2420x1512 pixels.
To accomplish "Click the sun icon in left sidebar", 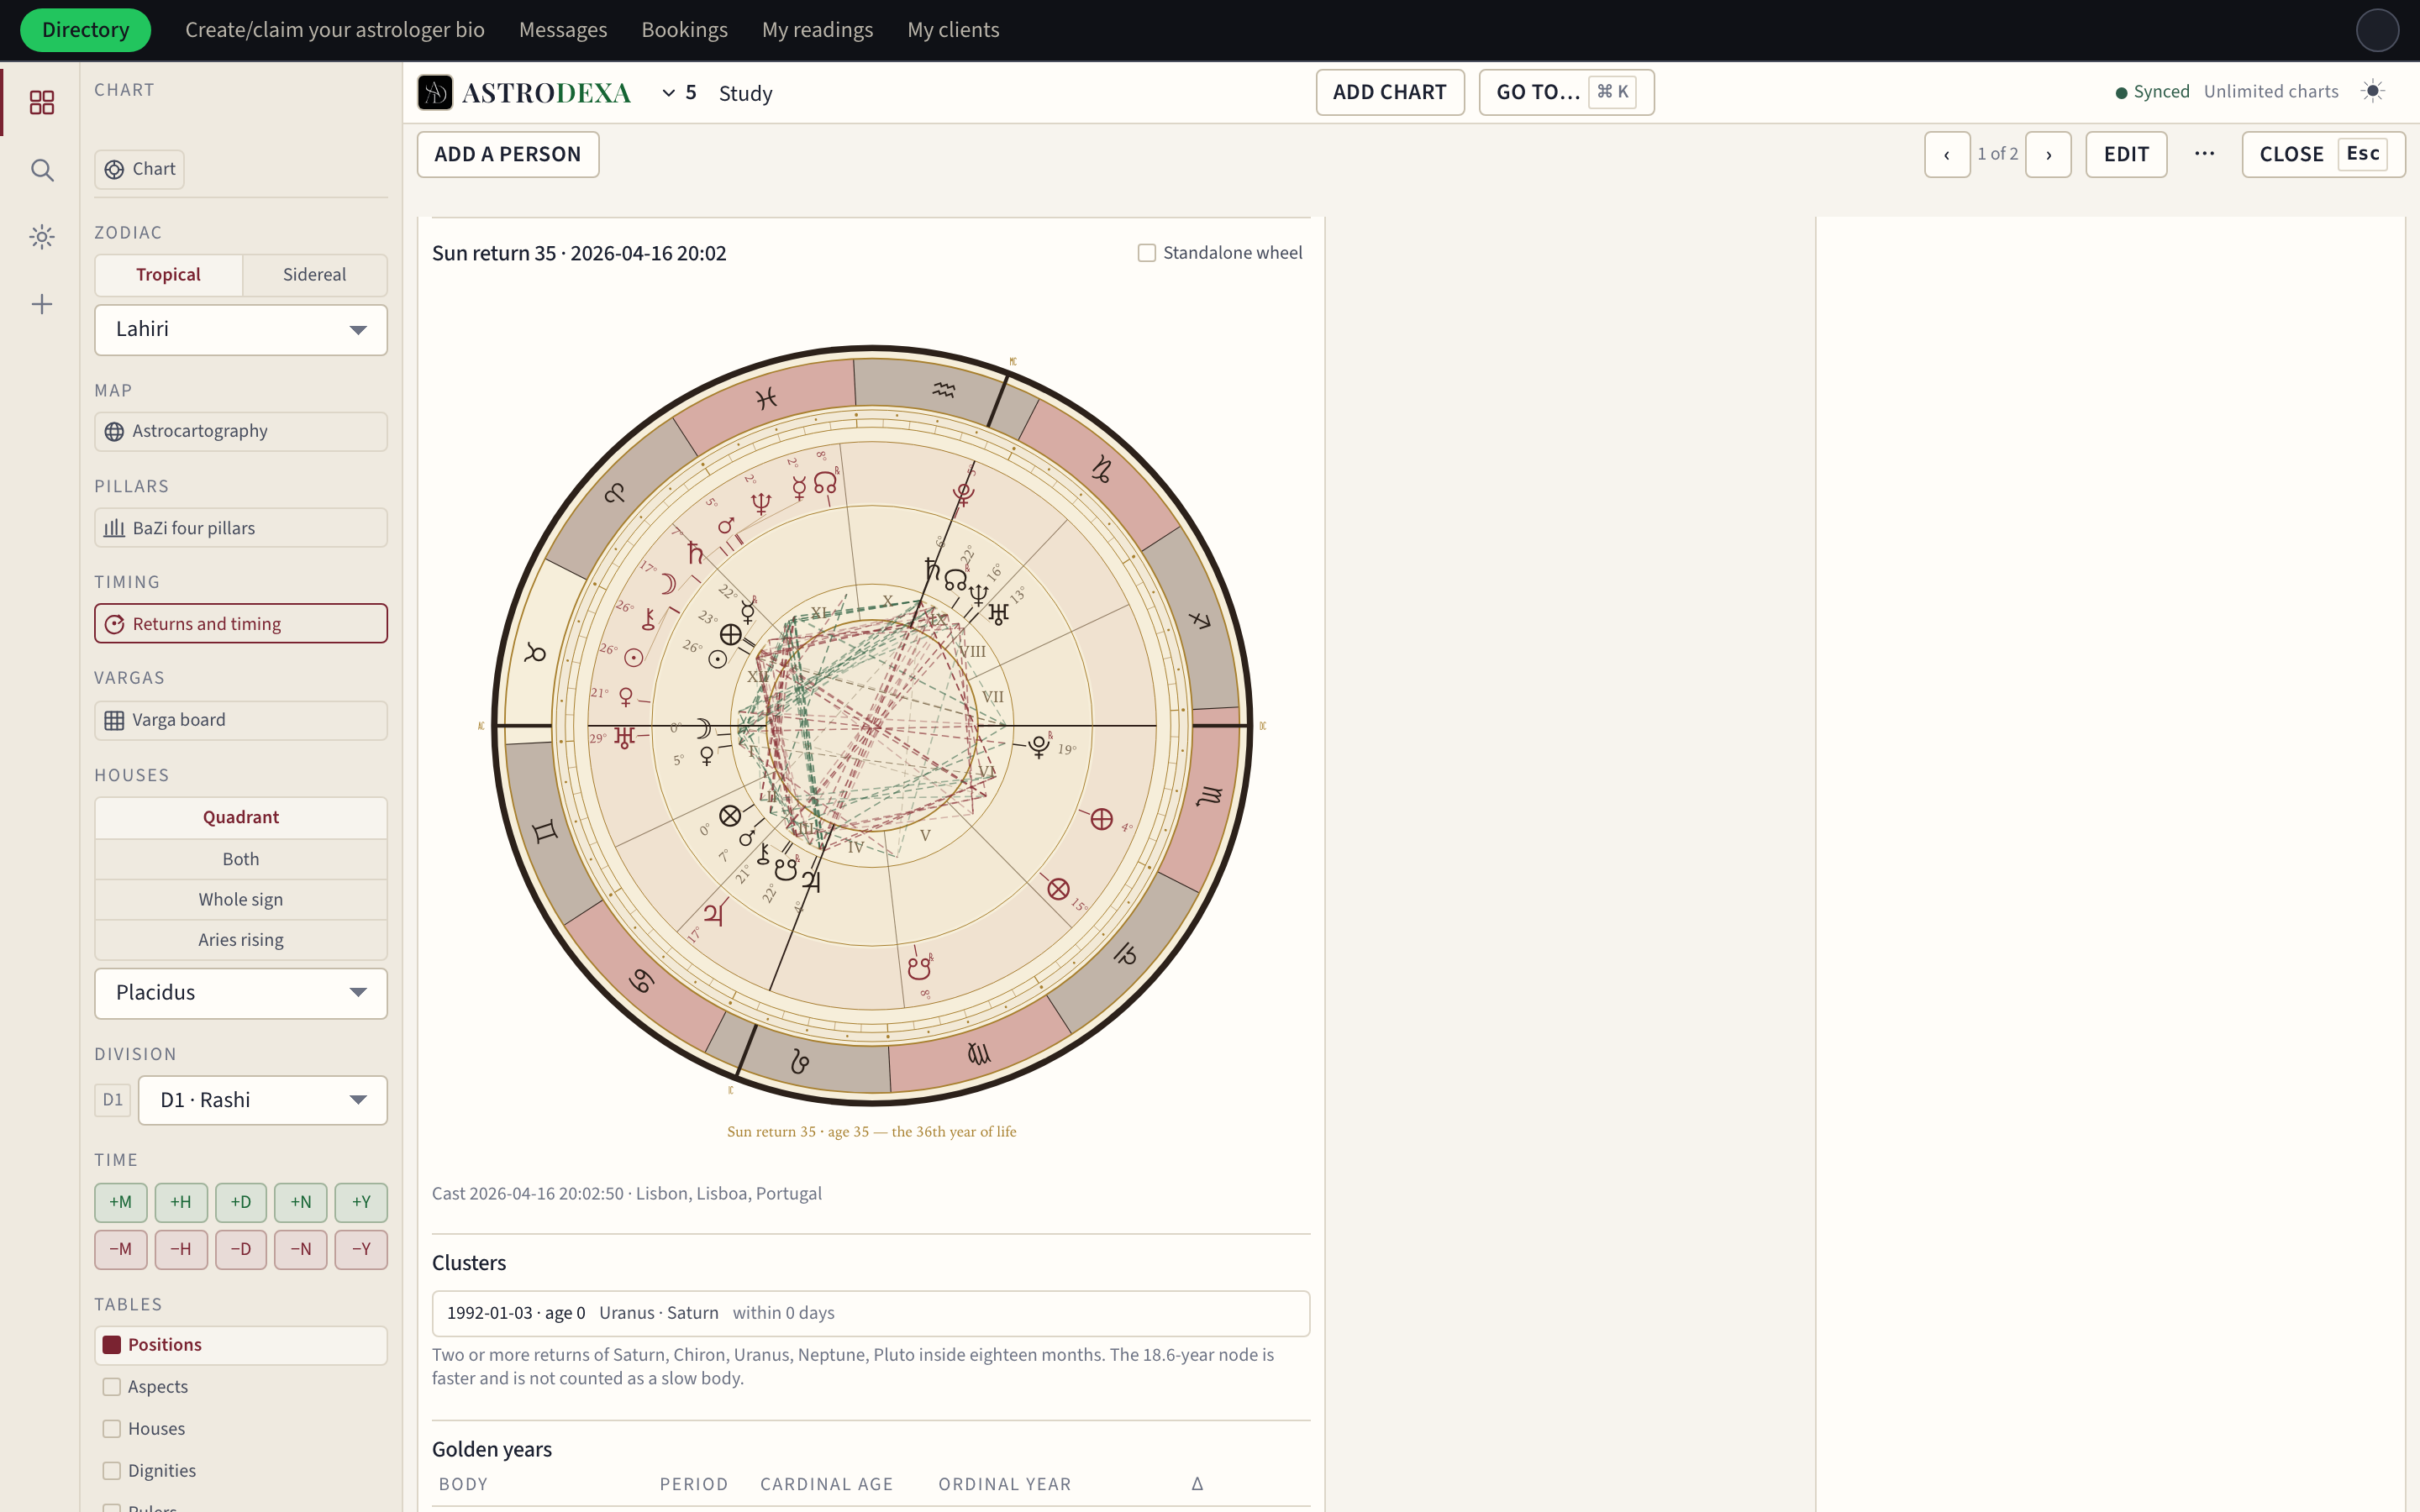I will [42, 237].
